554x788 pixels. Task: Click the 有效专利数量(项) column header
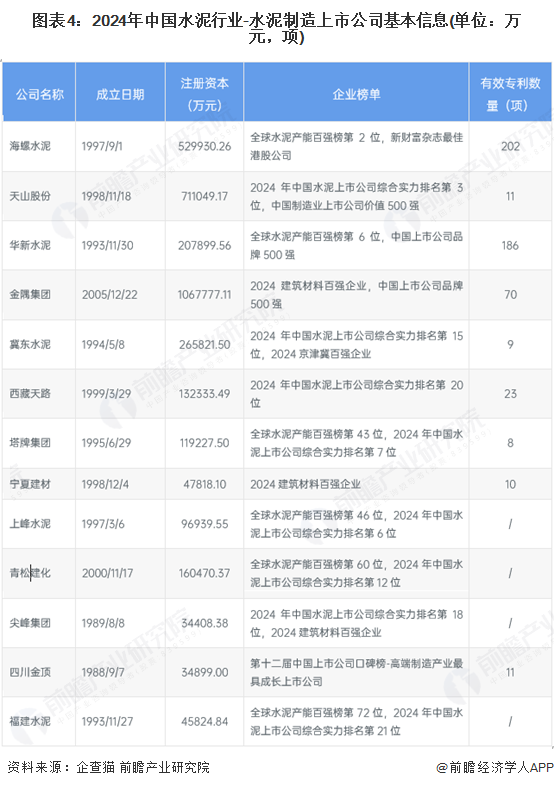[x=510, y=94]
